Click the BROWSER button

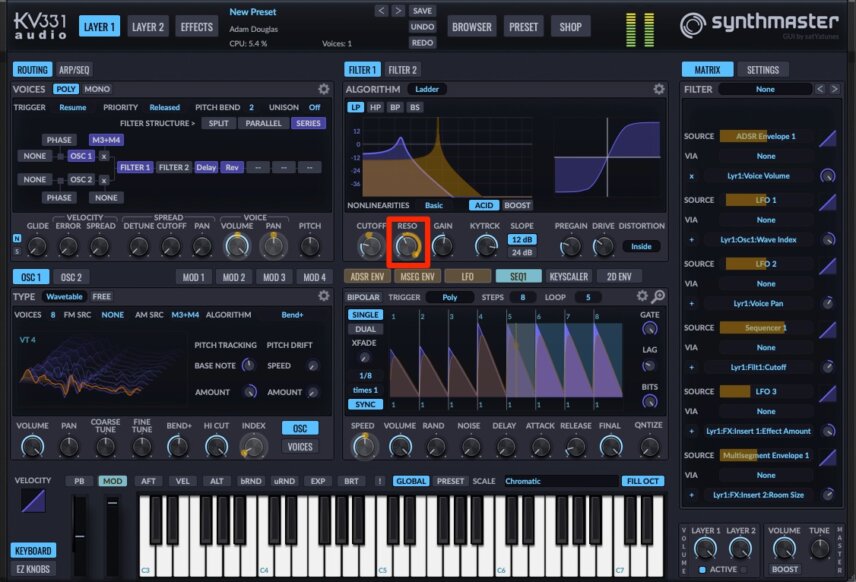tap(472, 27)
